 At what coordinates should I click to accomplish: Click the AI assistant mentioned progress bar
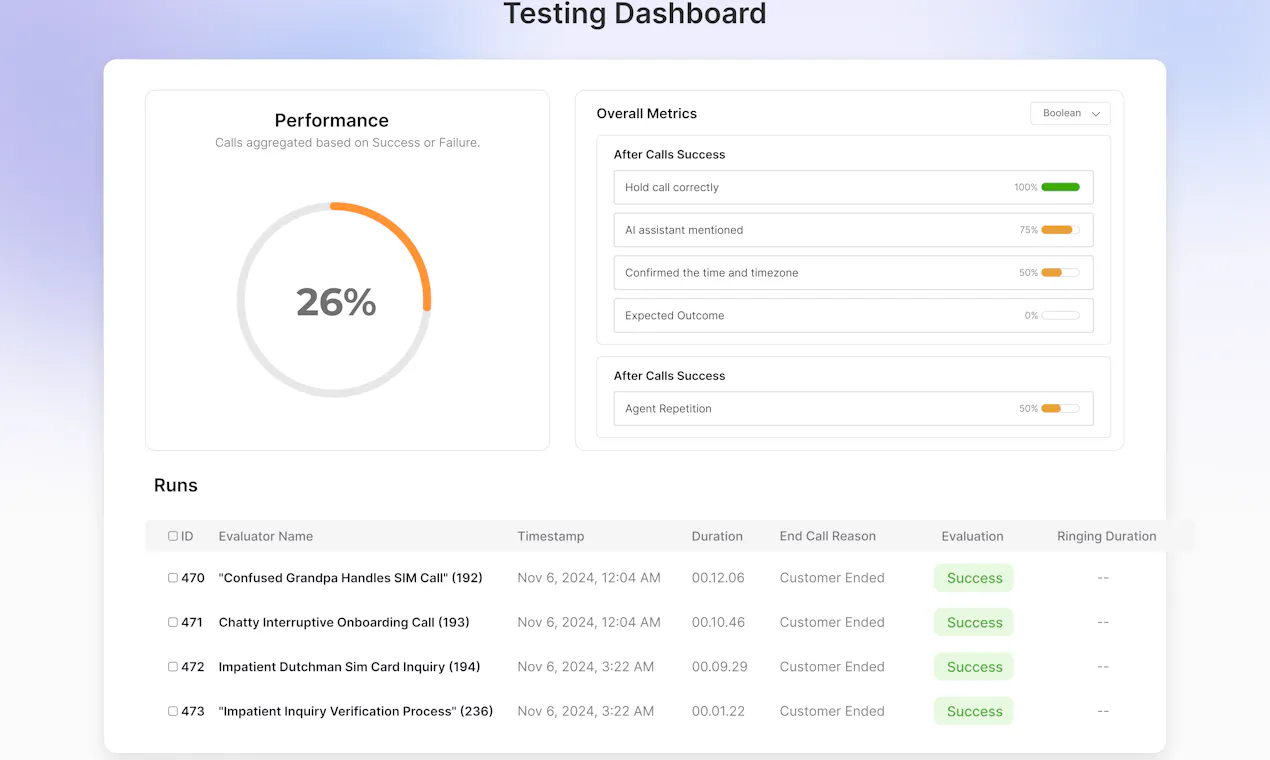coord(1060,230)
